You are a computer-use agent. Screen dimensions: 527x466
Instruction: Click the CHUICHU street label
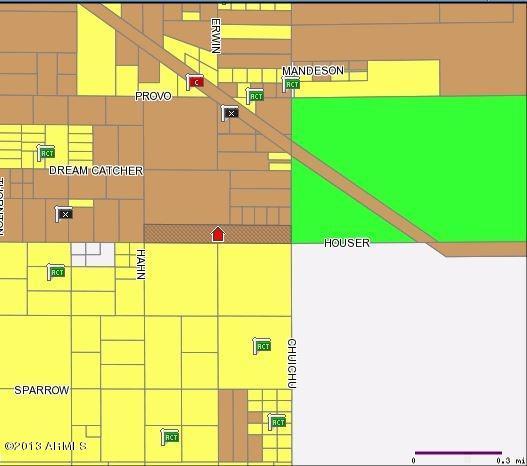pyautogui.click(x=291, y=364)
